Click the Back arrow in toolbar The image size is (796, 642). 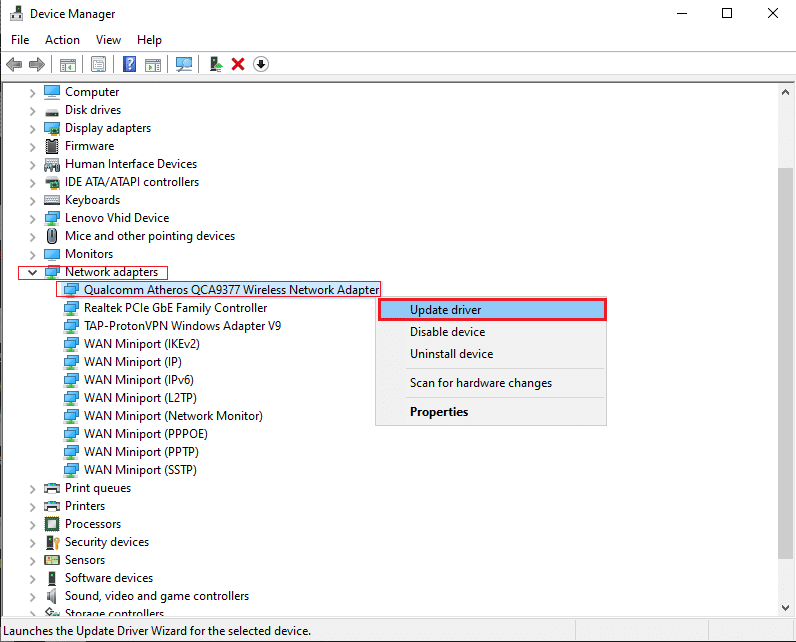point(14,64)
